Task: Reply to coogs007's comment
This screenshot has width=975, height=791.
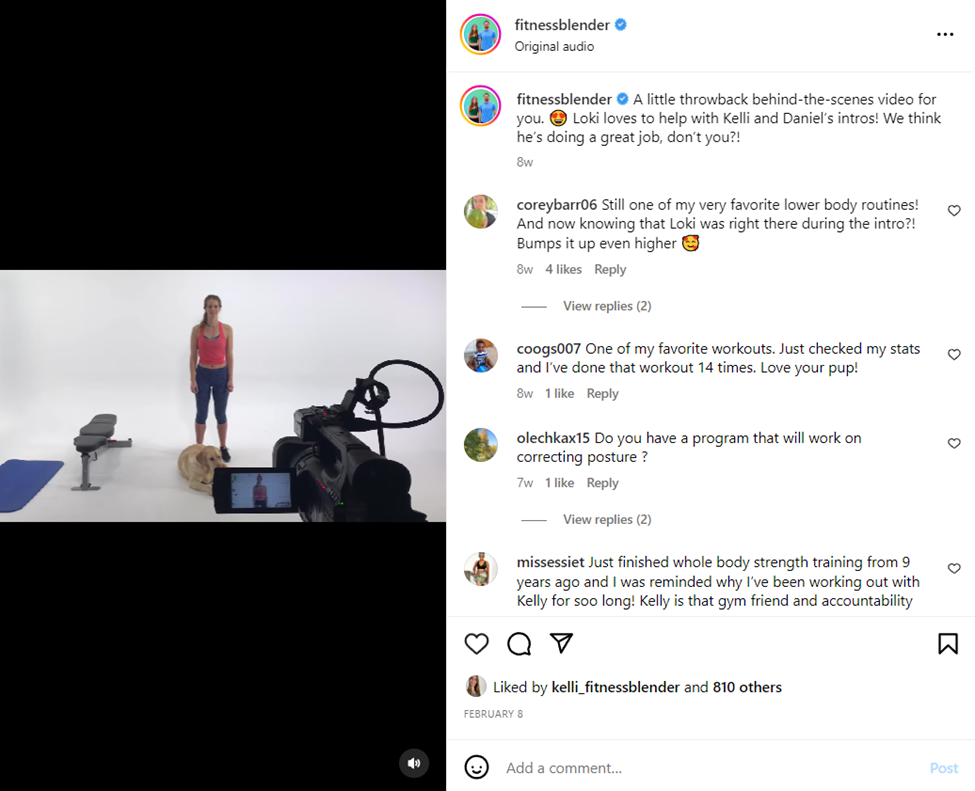Action: [602, 394]
